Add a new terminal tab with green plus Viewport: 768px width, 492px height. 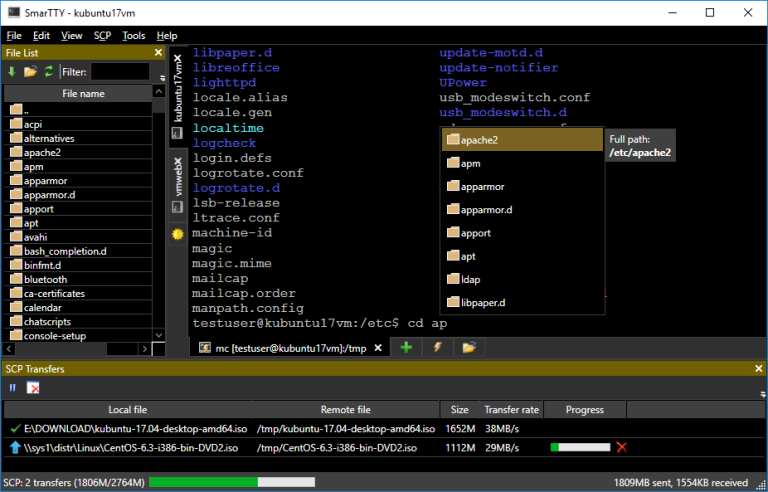click(x=406, y=347)
